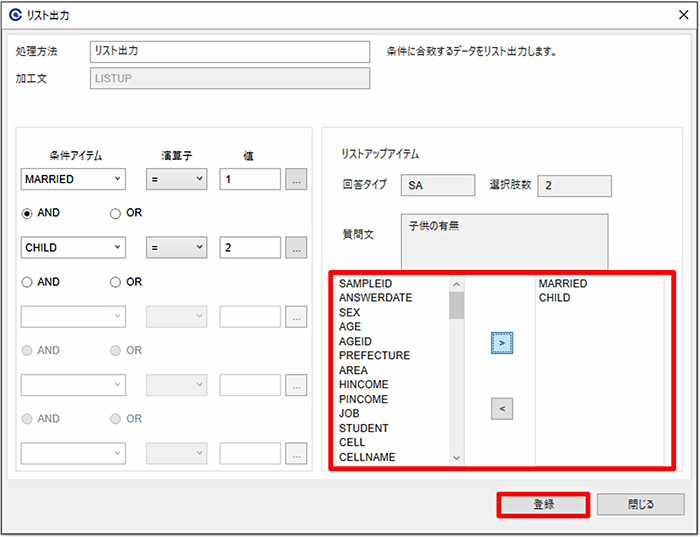Viewport: 700px width, 537px height.
Task: Select AGE in the item list
Action: click(350, 327)
